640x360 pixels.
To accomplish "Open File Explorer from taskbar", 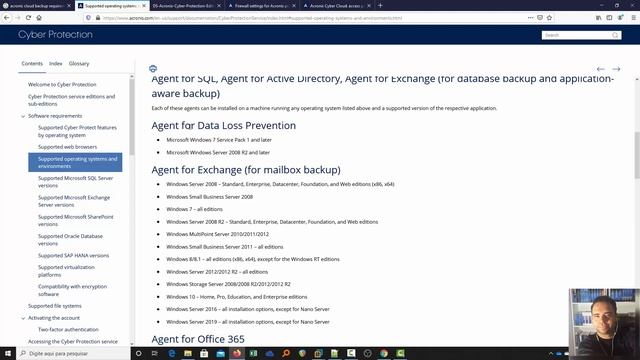I will tap(188, 353).
